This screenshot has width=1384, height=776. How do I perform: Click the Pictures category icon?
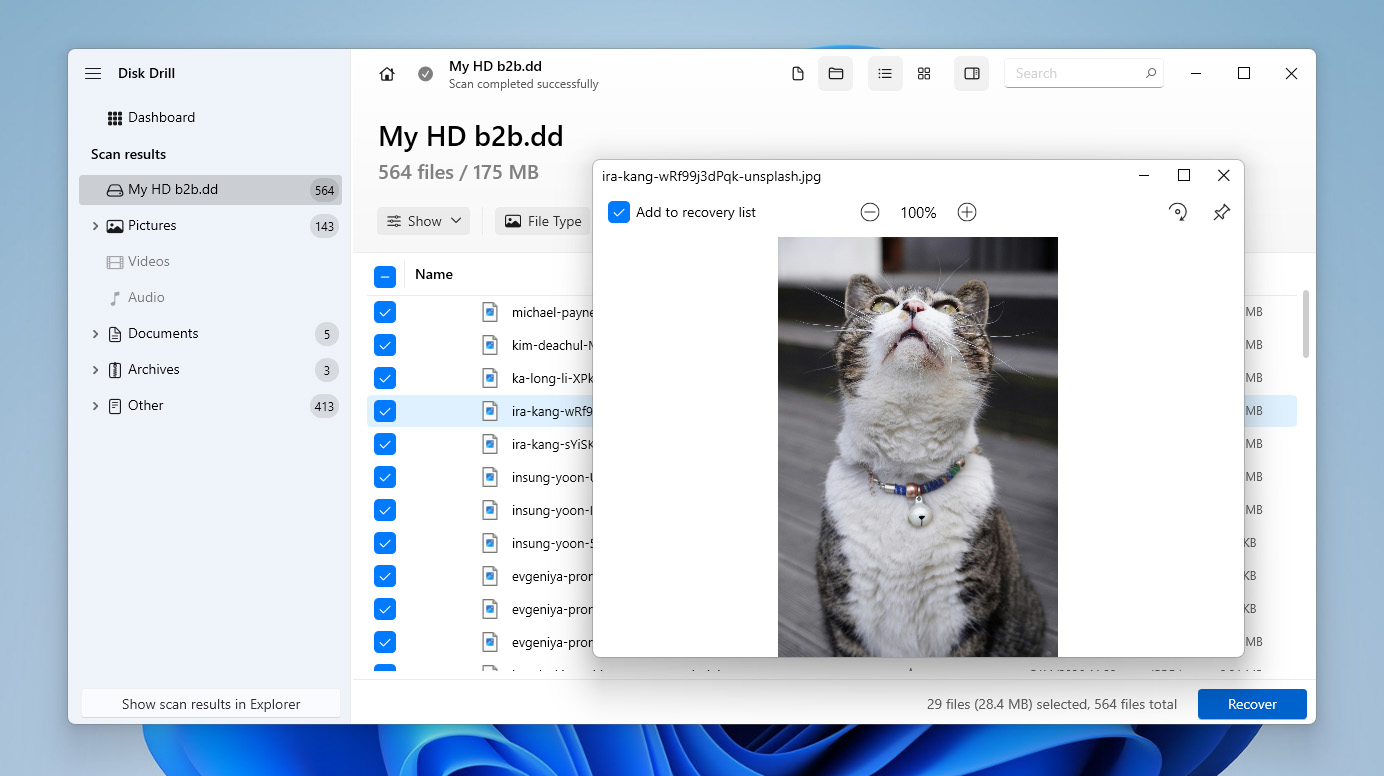click(115, 226)
